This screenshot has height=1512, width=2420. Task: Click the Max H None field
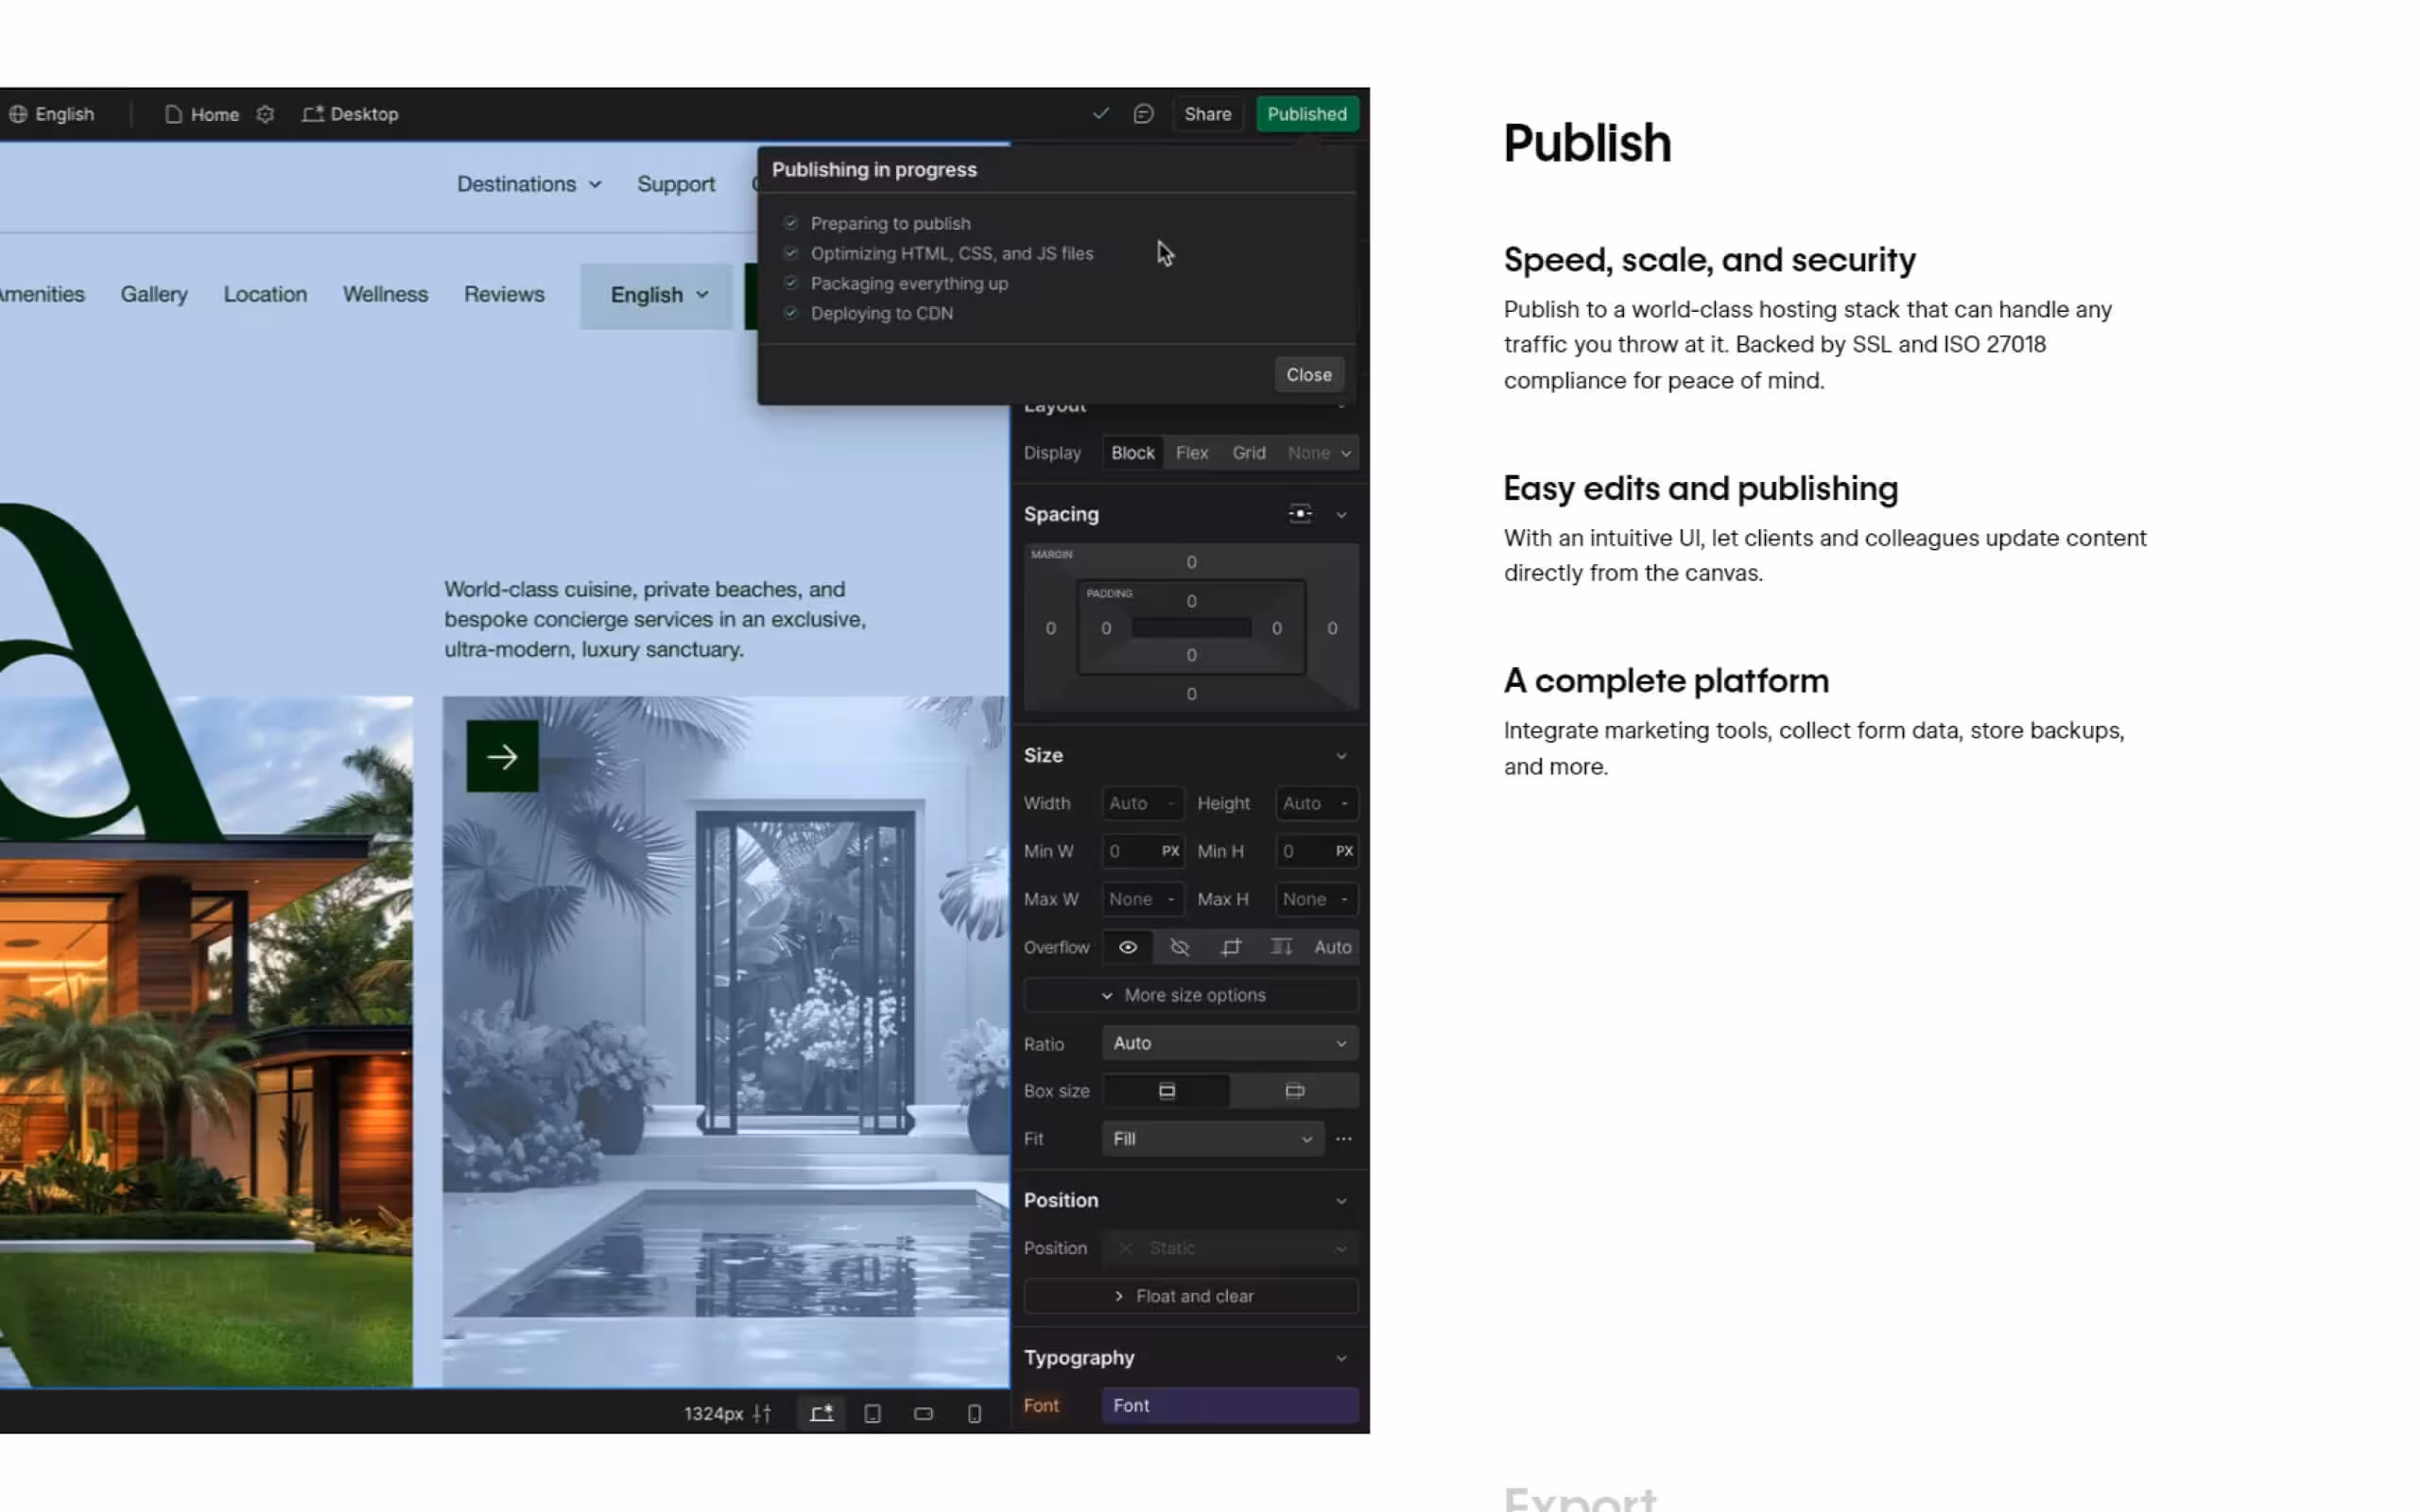1316,899
